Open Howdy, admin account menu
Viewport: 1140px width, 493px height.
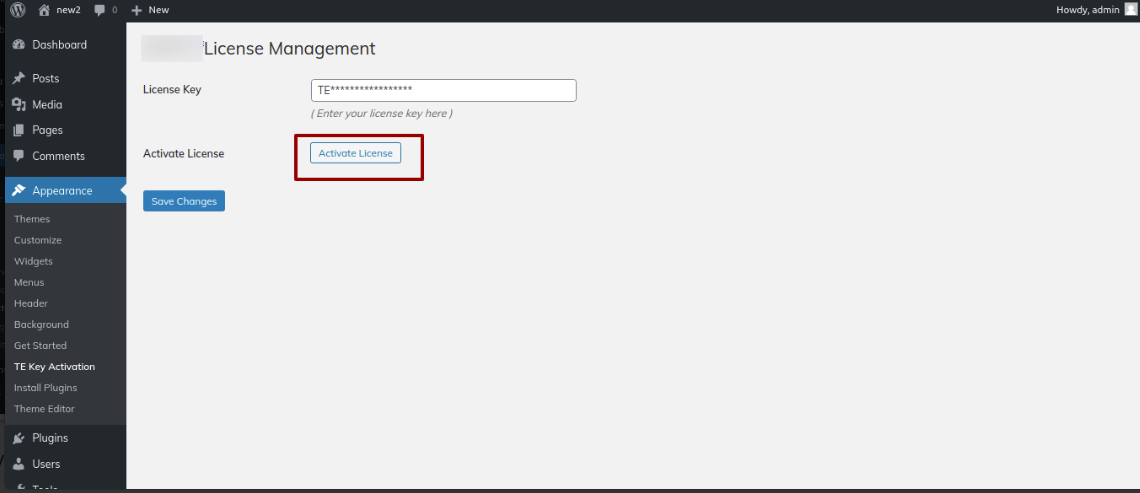[x=1088, y=9]
